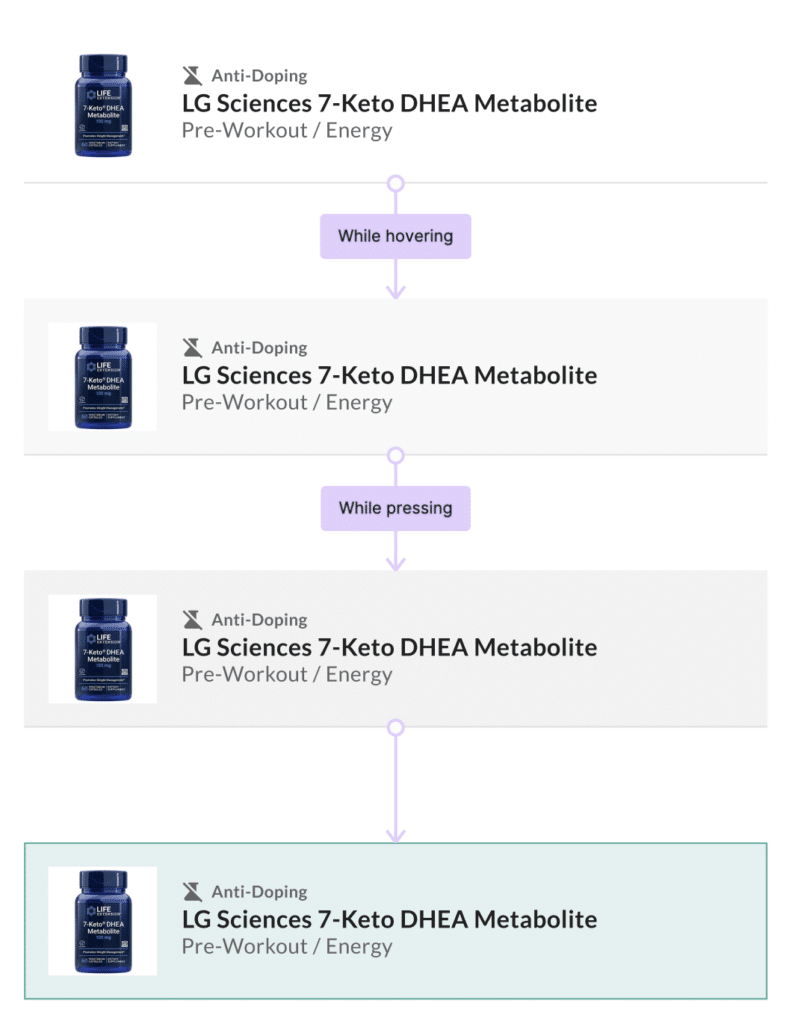
Task: Select bottle thumbnail in teal selected row
Action: pyautogui.click(x=103, y=921)
